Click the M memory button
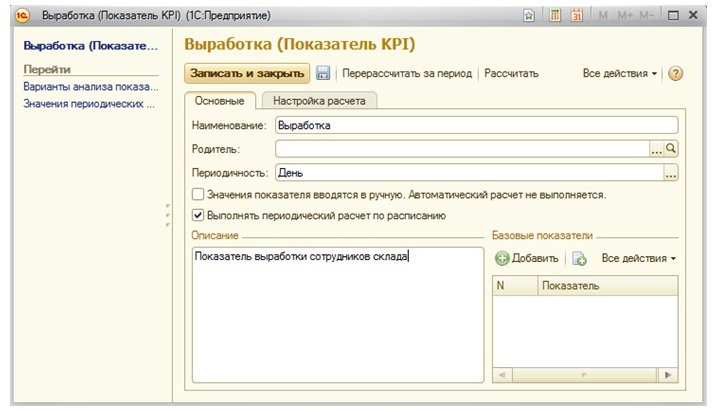Screen dimensions: 720x413 pos(603,16)
